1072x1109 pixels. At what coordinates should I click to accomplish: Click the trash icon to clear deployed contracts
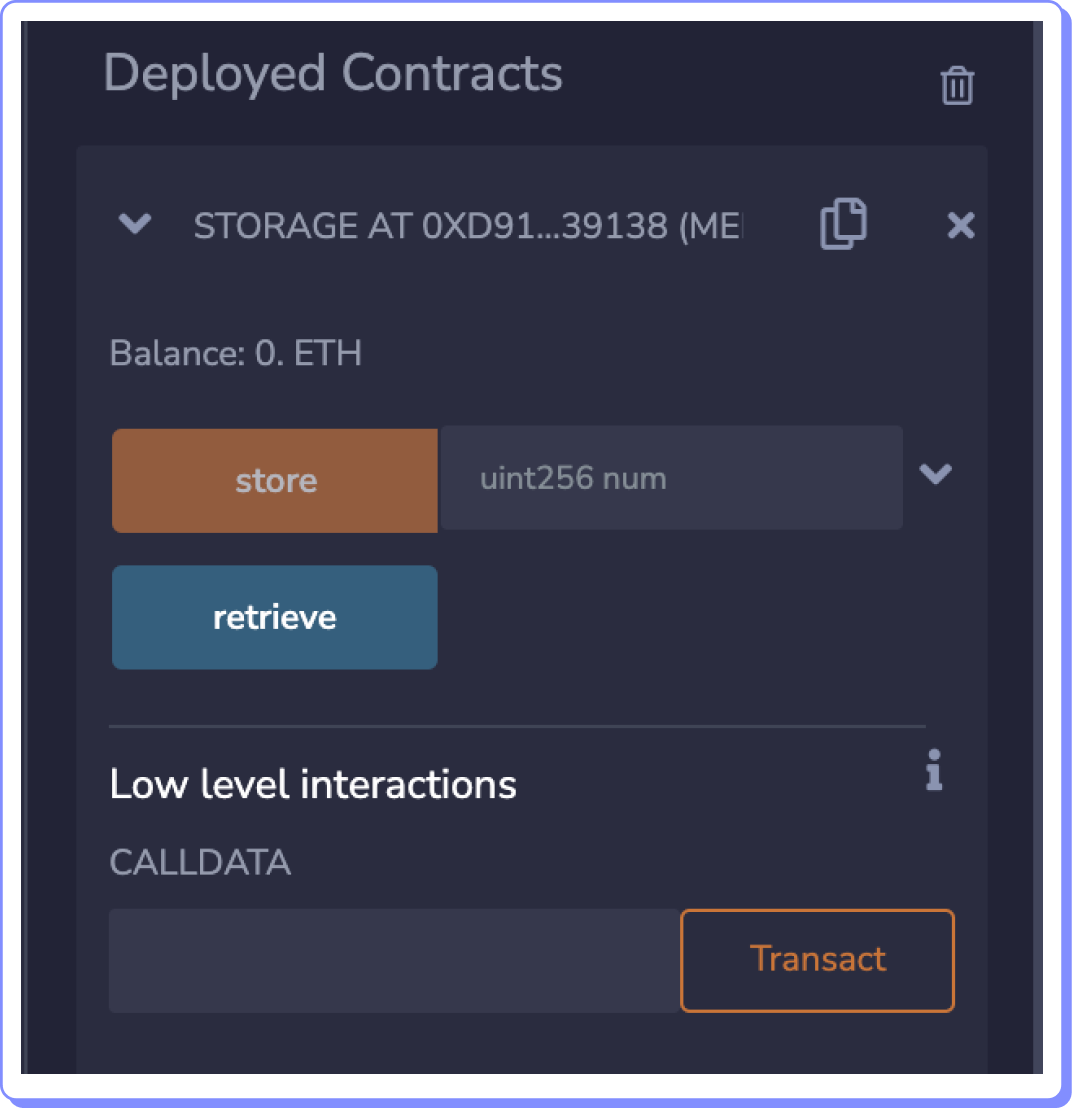point(957,85)
